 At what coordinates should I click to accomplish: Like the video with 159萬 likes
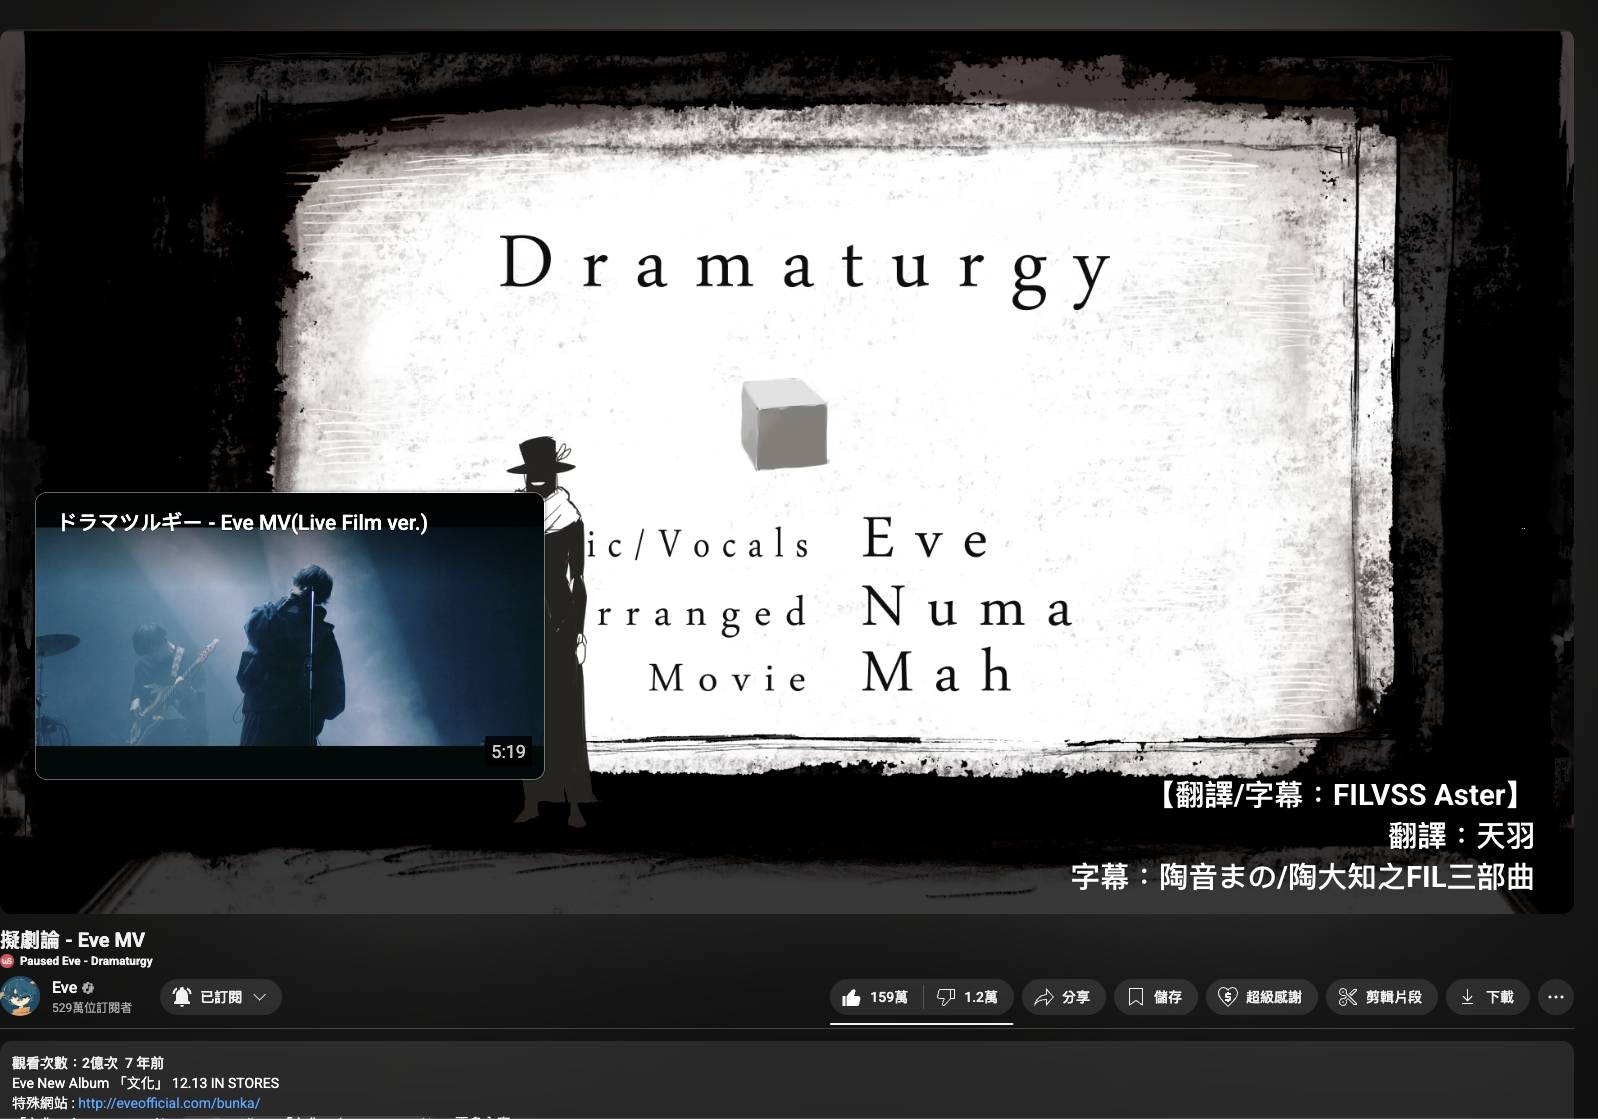[x=876, y=997]
